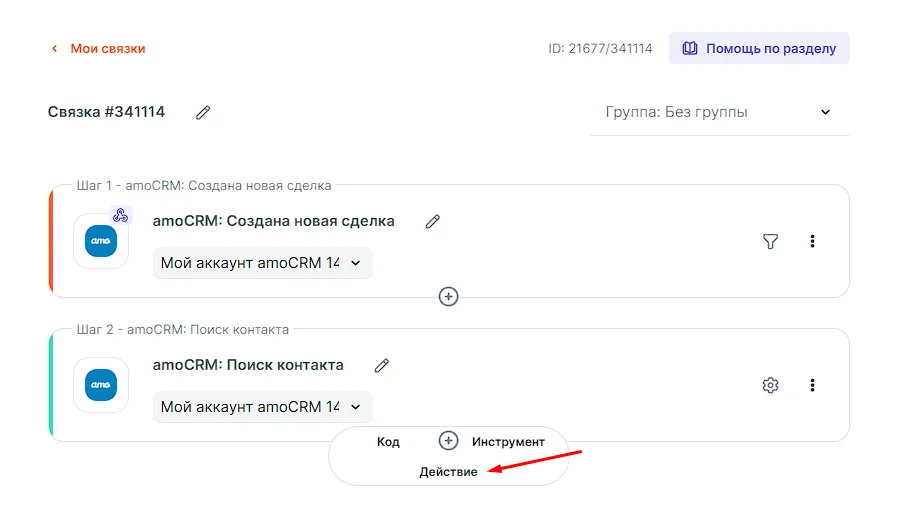Rename step 'Поиск контакта' via pencil icon
The width and height of the screenshot is (912, 511).
(x=381, y=366)
